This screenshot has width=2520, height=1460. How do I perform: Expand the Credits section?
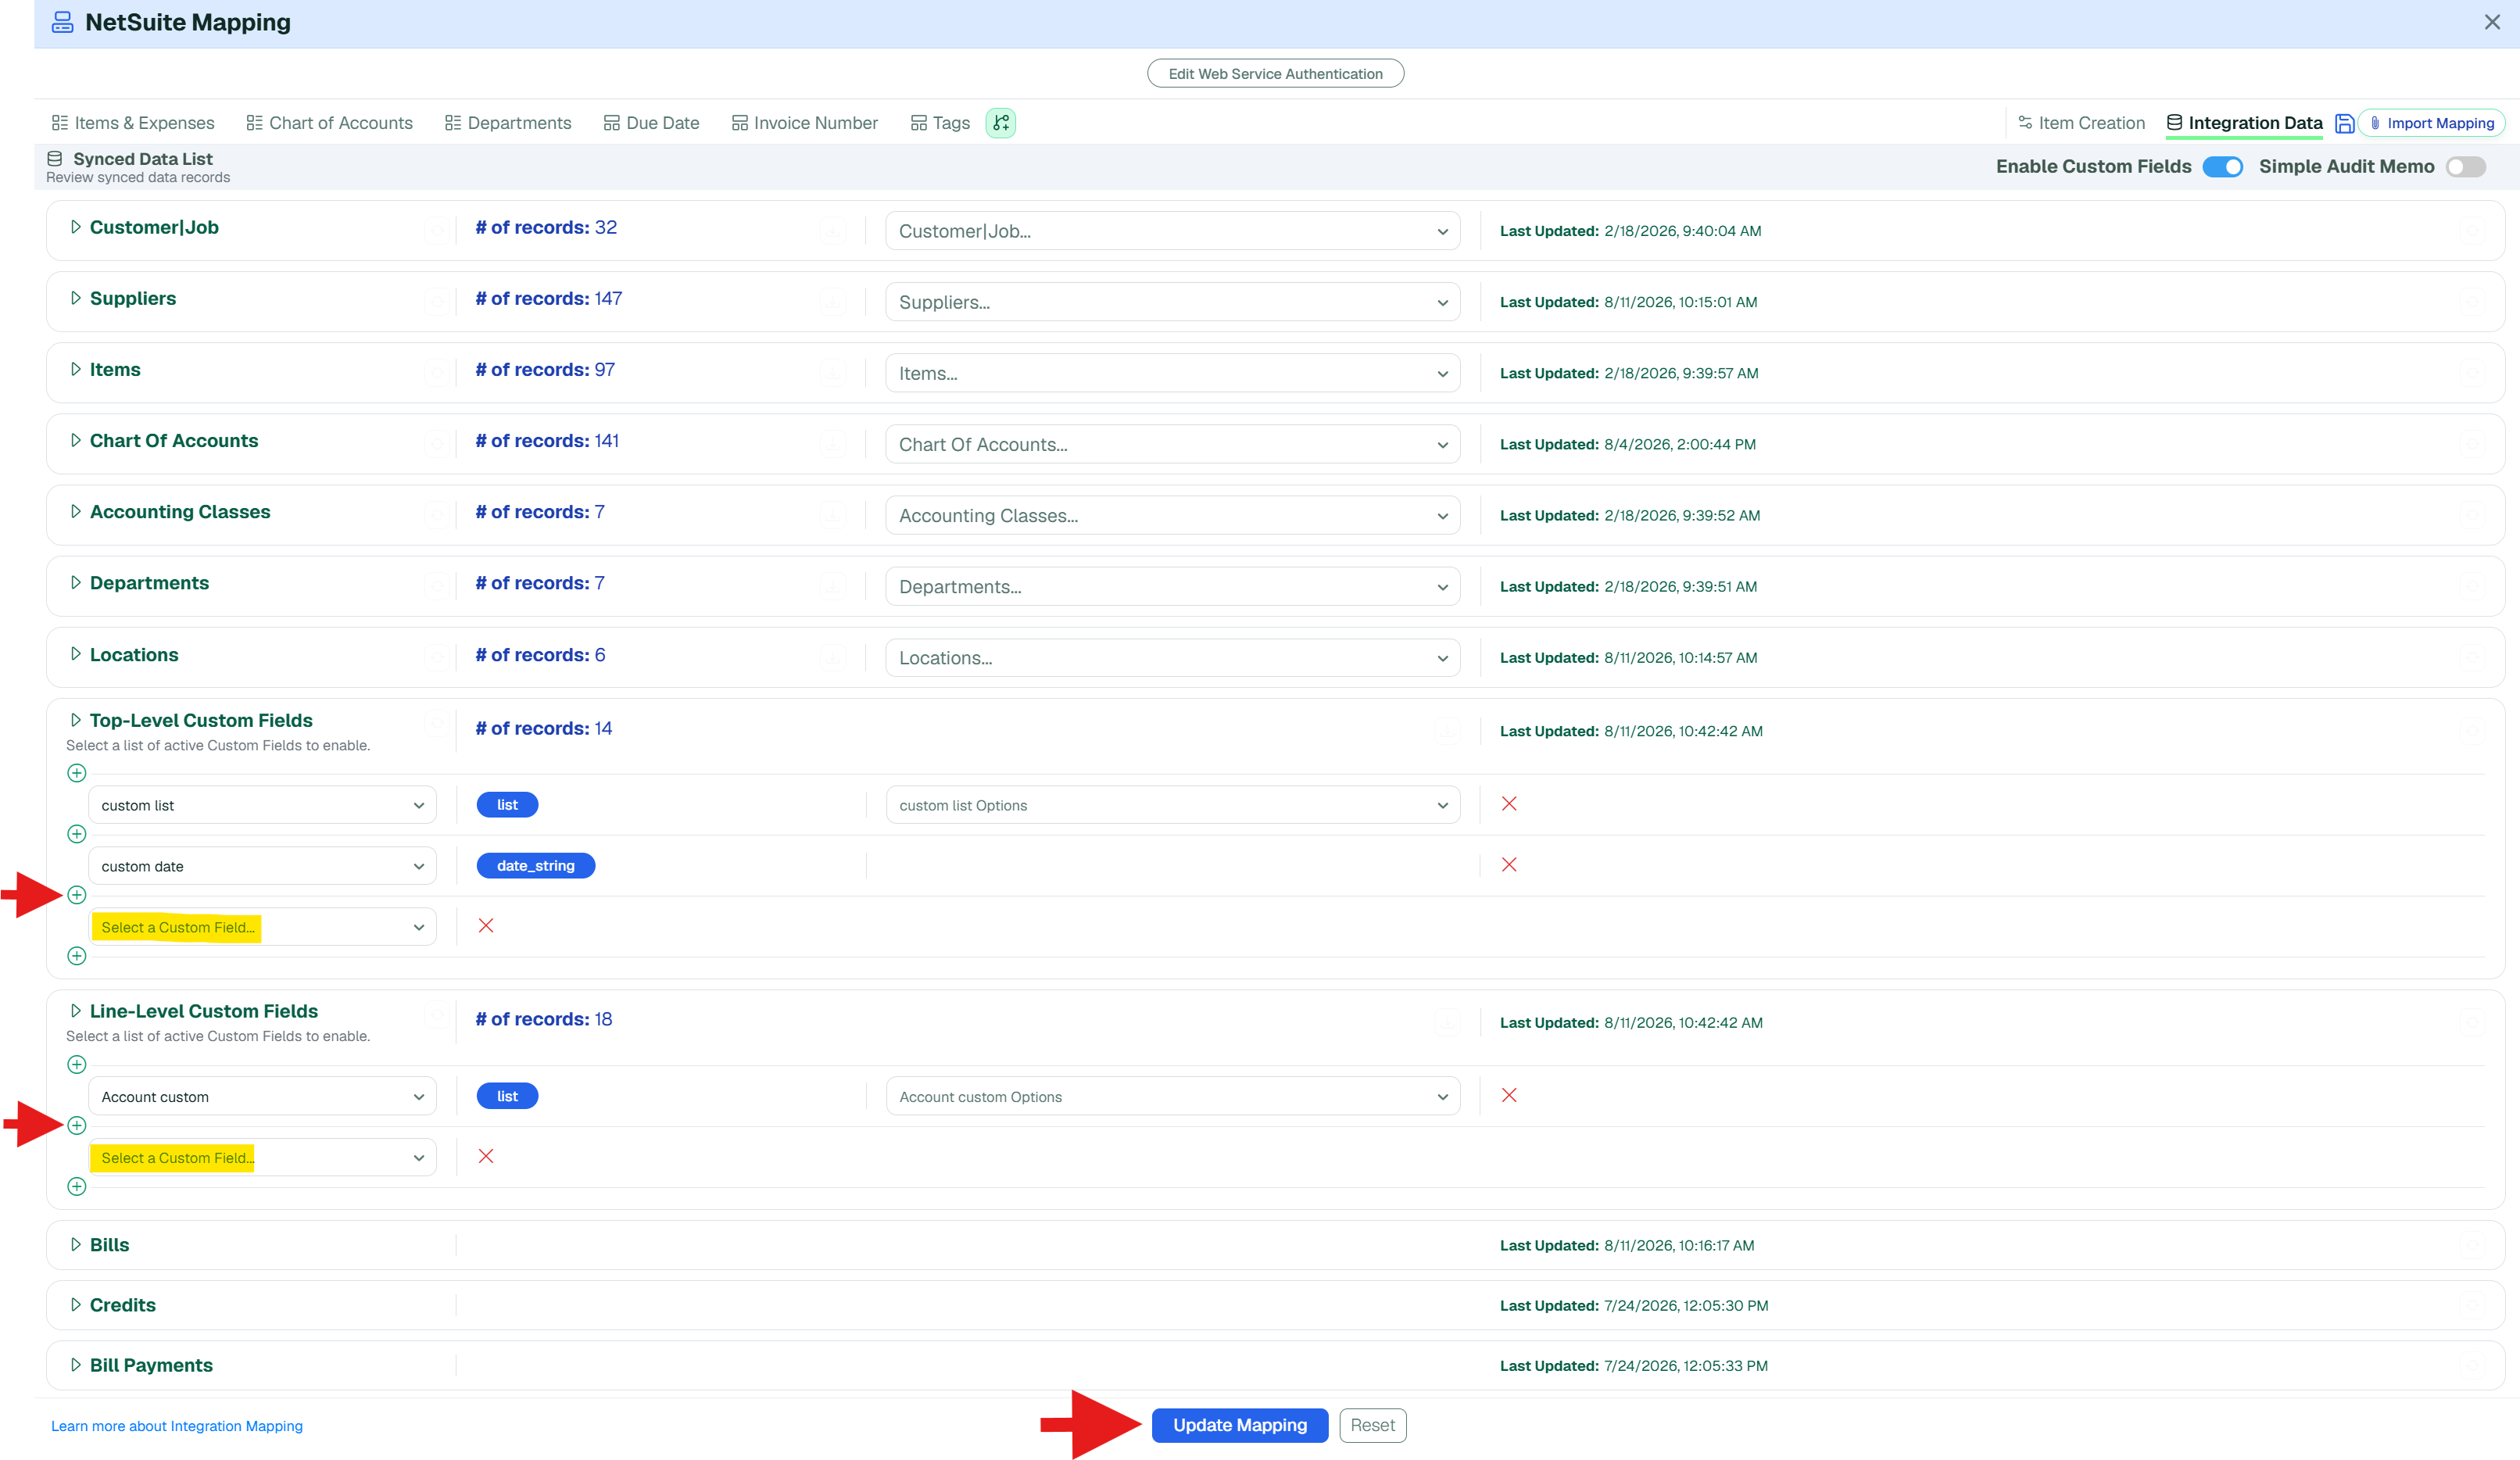76,1305
